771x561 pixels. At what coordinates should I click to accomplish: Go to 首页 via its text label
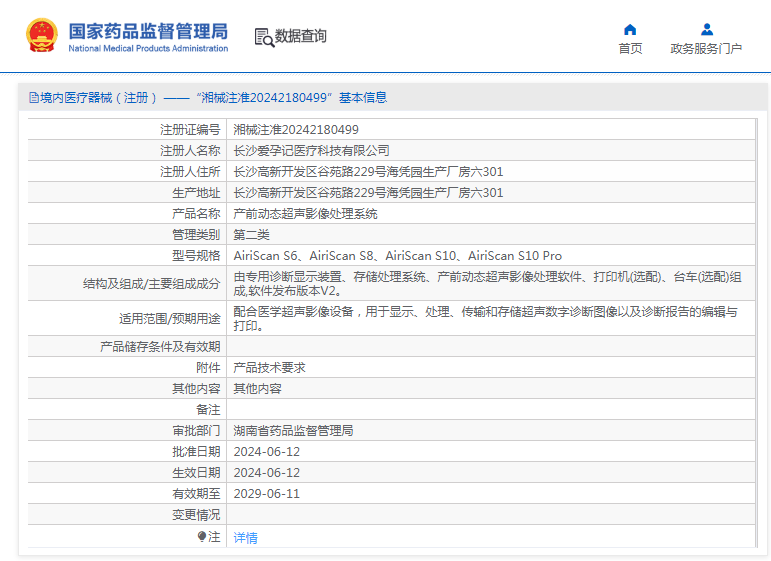[630, 49]
